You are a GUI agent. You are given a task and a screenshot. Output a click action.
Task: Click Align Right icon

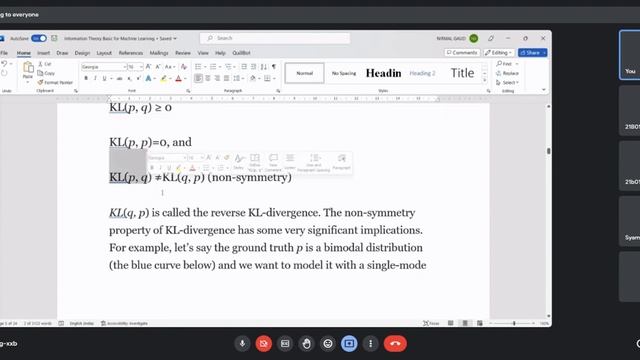point(217,78)
